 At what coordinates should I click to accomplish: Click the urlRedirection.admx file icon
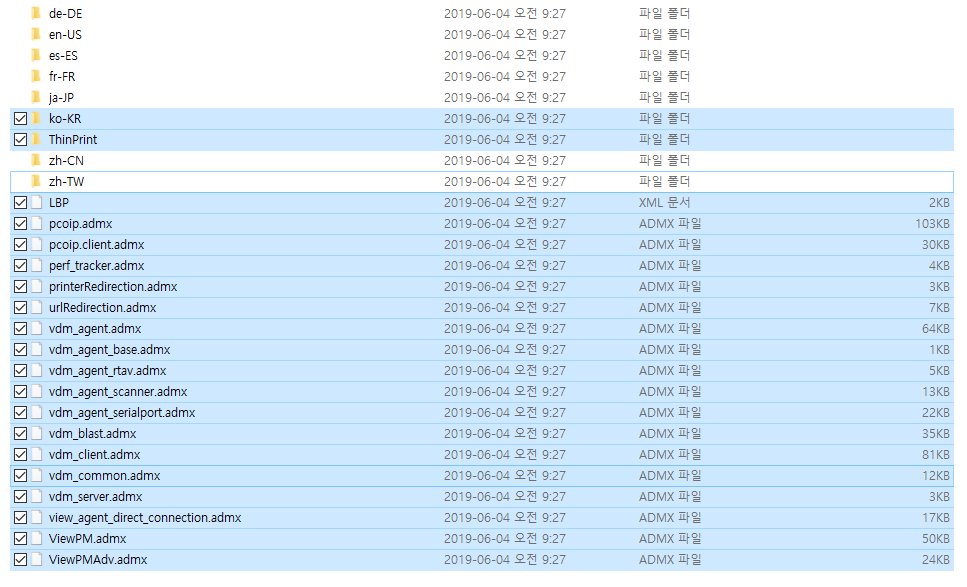click(x=37, y=307)
